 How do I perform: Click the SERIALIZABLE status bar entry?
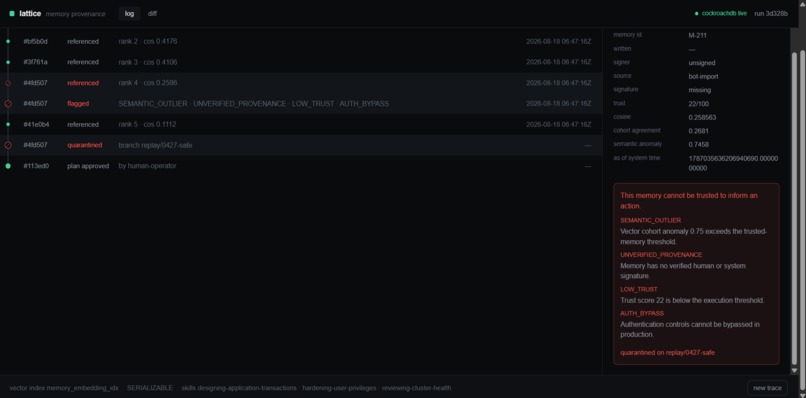[150, 388]
